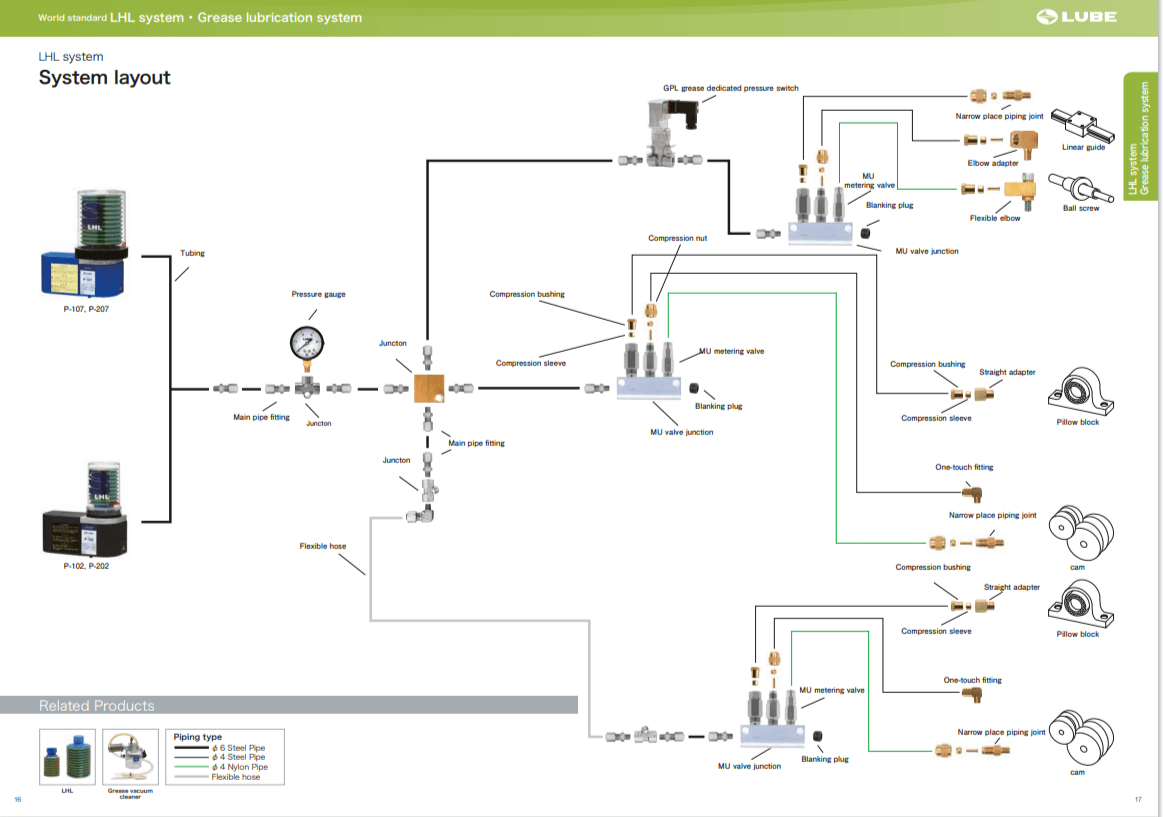Viewport: 1163px width, 817px height.
Task: Click the 'Ball screw' caption
Action: click(1081, 208)
